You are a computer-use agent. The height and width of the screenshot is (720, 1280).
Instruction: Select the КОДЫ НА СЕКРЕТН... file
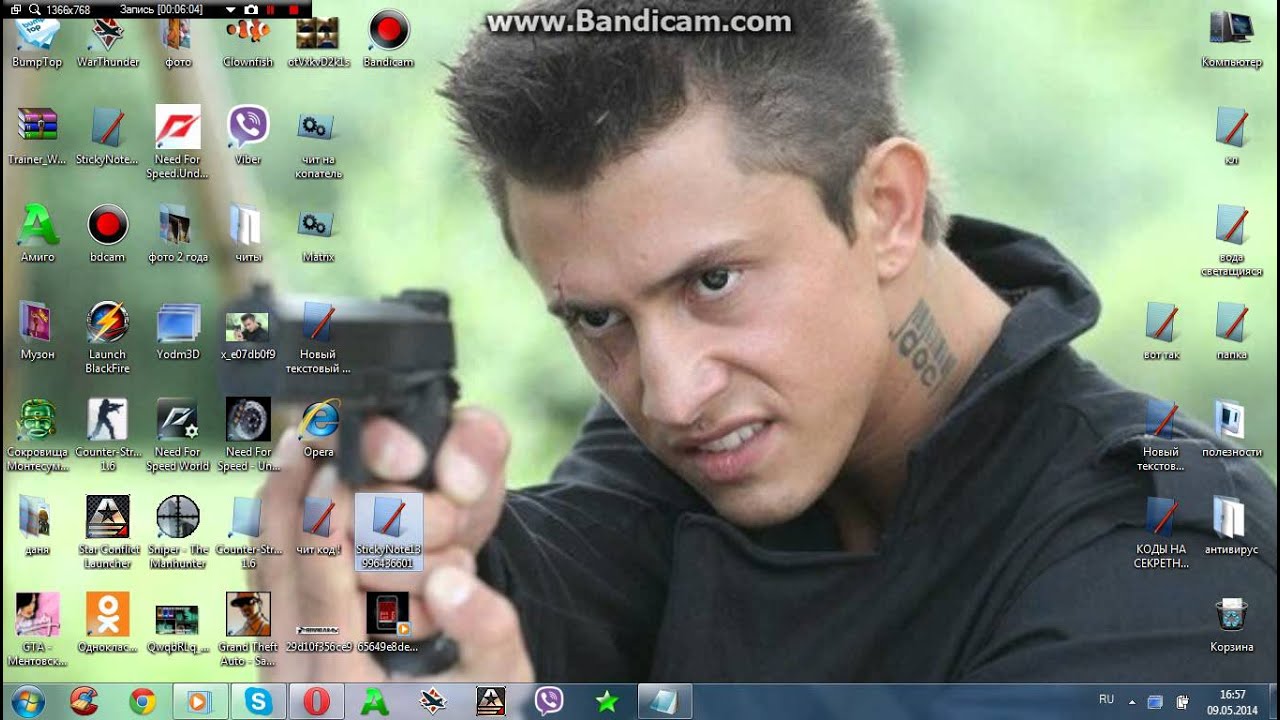pos(1161,532)
